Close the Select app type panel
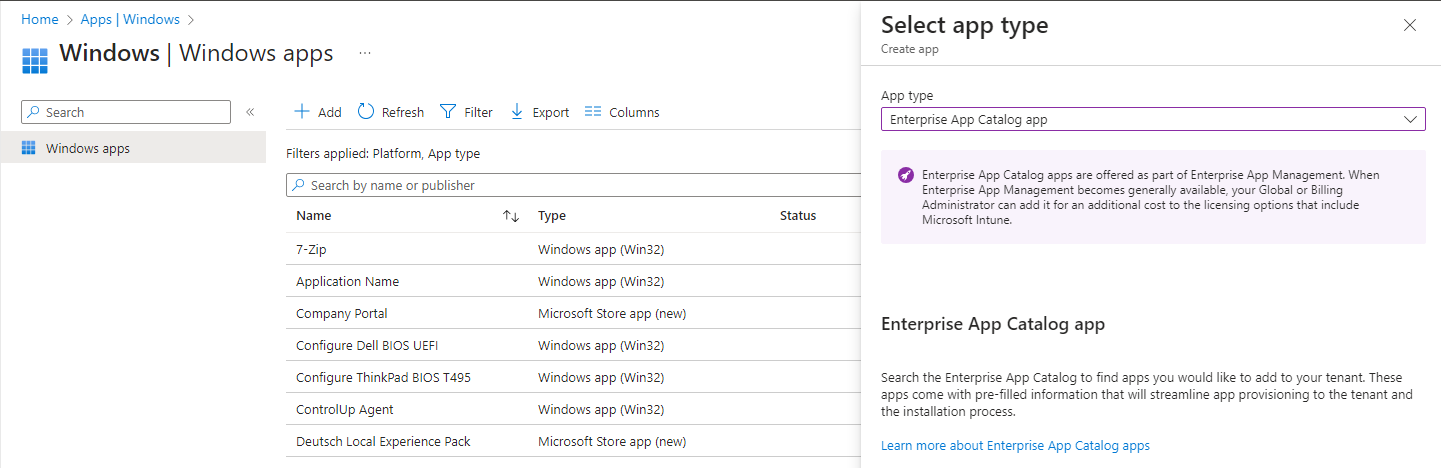This screenshot has height=468, width=1441. point(1410,25)
